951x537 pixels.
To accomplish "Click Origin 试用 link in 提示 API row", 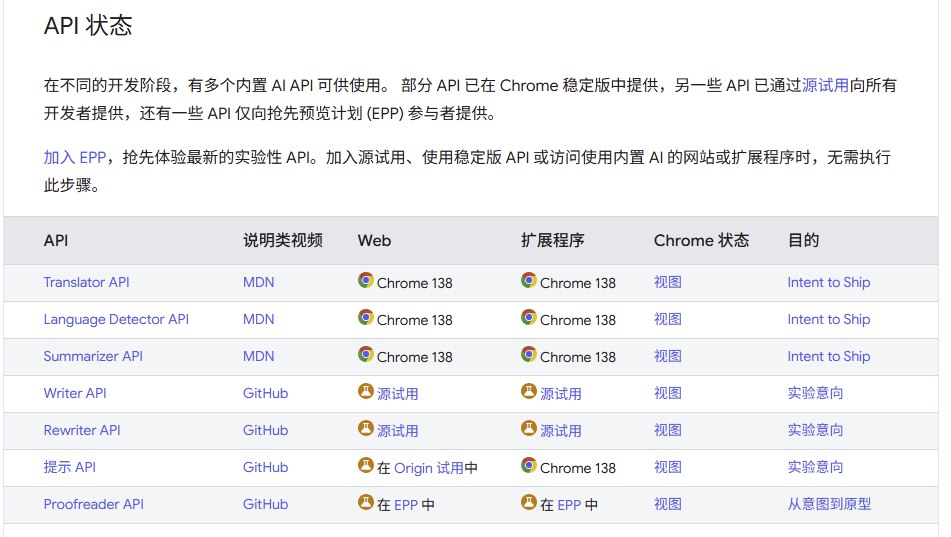I will click(x=429, y=468).
